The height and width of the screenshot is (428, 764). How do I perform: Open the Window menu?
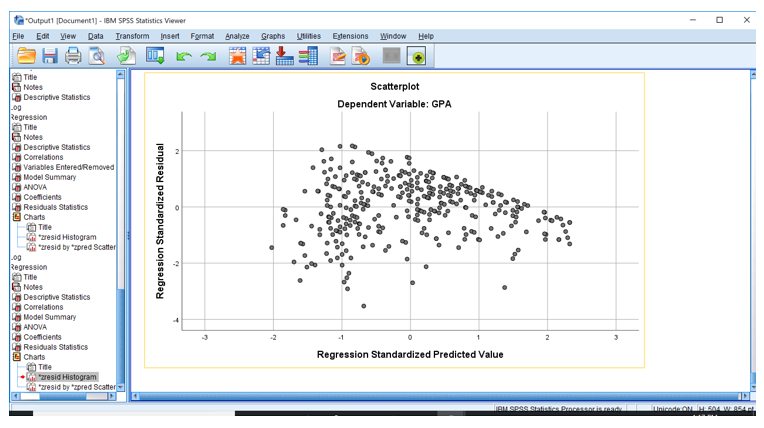(393, 36)
